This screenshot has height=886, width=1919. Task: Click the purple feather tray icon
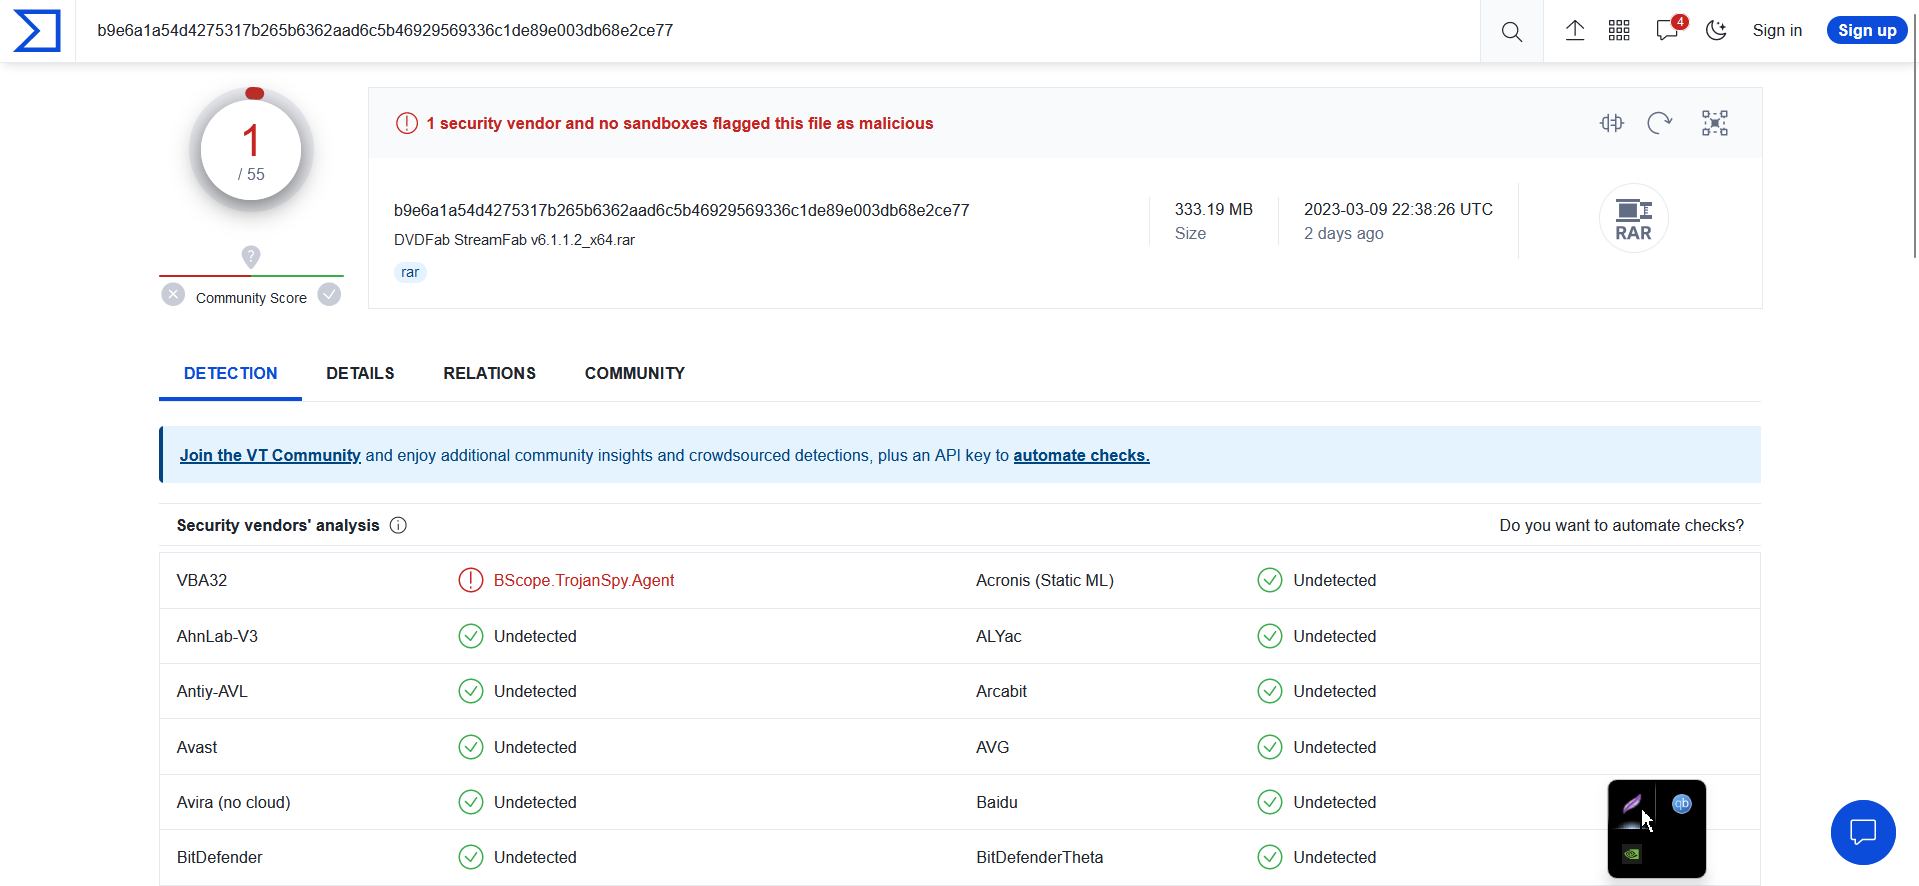click(1632, 804)
